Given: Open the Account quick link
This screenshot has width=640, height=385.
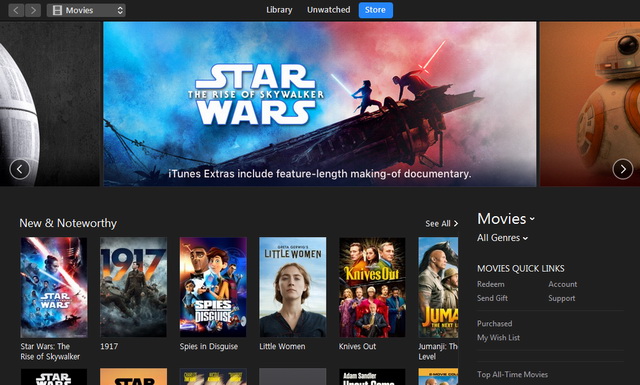Looking at the screenshot, I should click(x=562, y=284).
